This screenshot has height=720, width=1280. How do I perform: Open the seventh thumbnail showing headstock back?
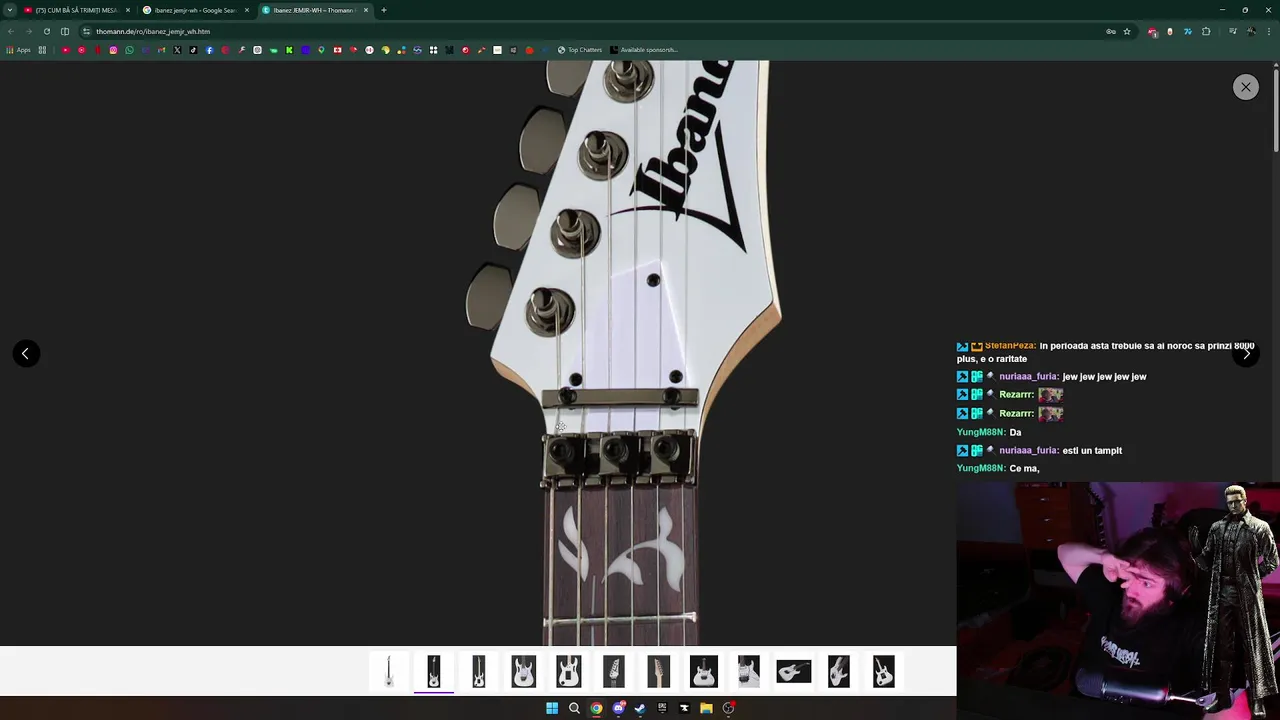click(x=659, y=671)
